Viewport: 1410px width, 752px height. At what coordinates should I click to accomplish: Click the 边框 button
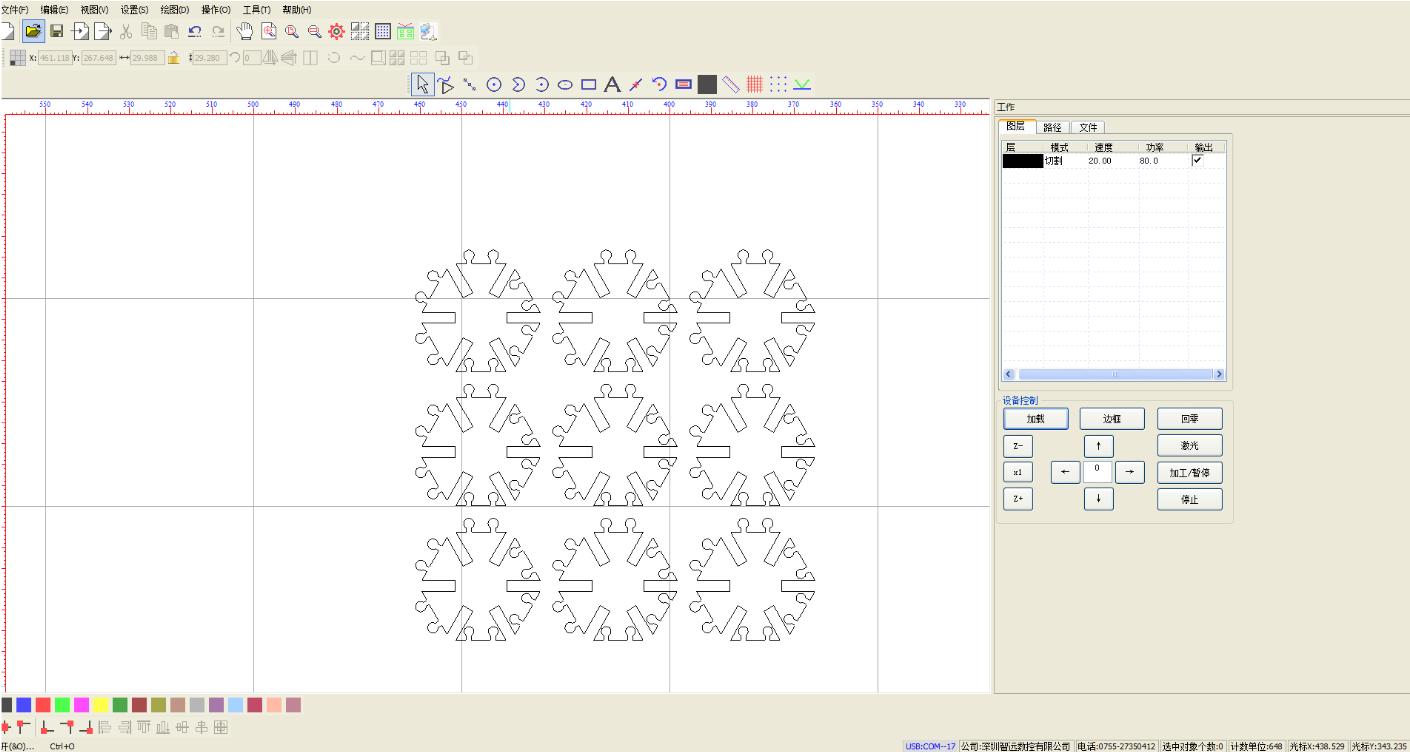click(x=1112, y=418)
